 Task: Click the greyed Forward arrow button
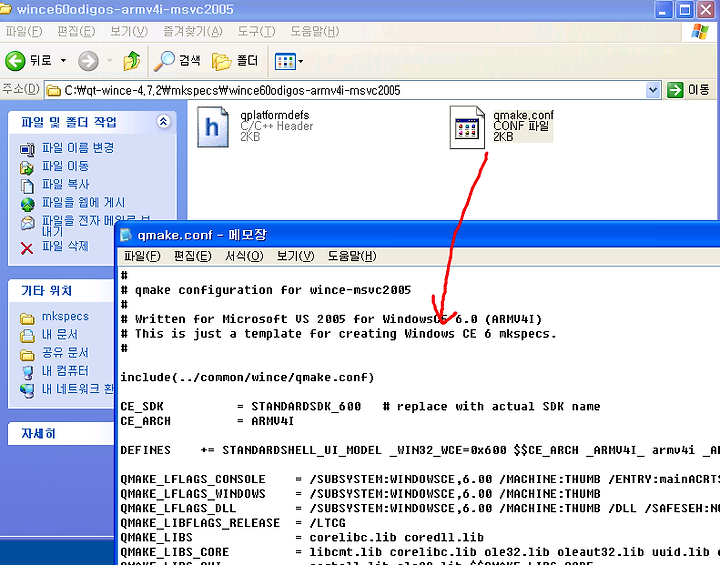[x=88, y=61]
